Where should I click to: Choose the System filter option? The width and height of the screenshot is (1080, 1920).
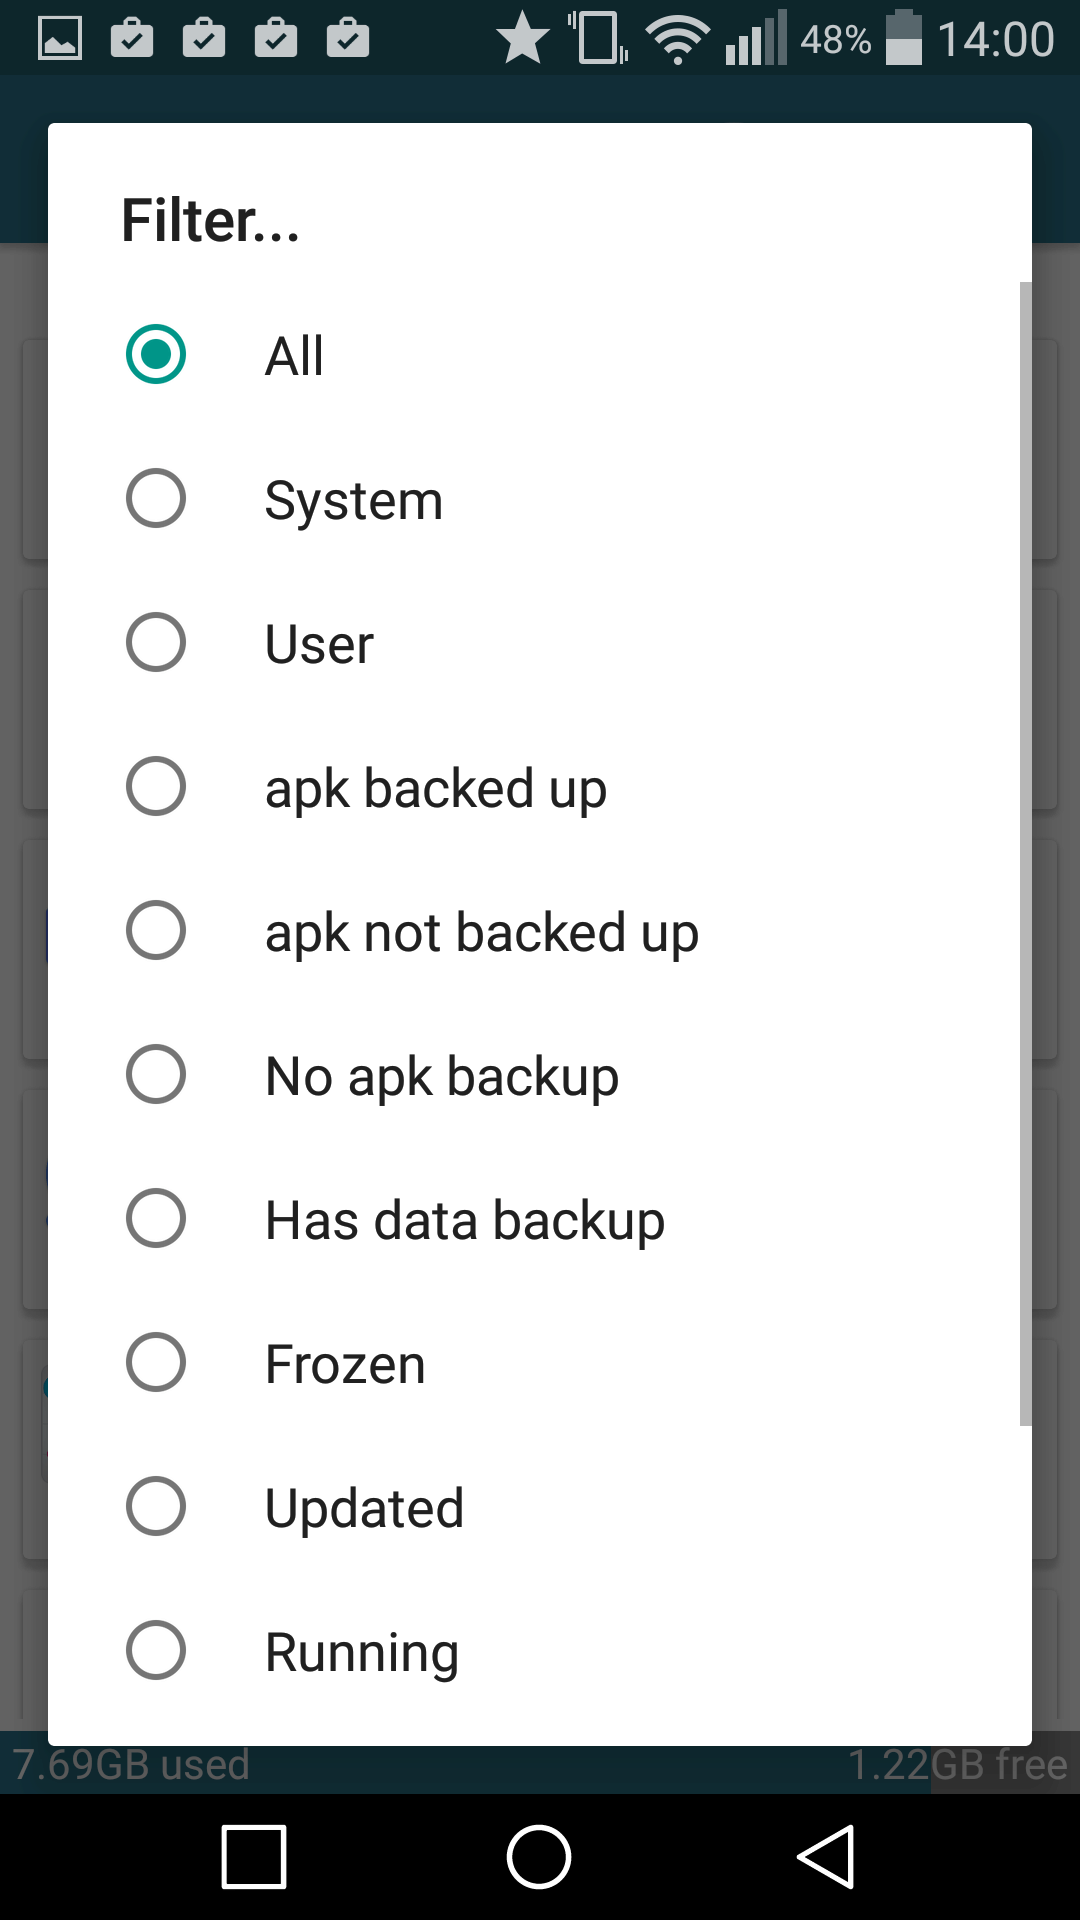click(156, 499)
